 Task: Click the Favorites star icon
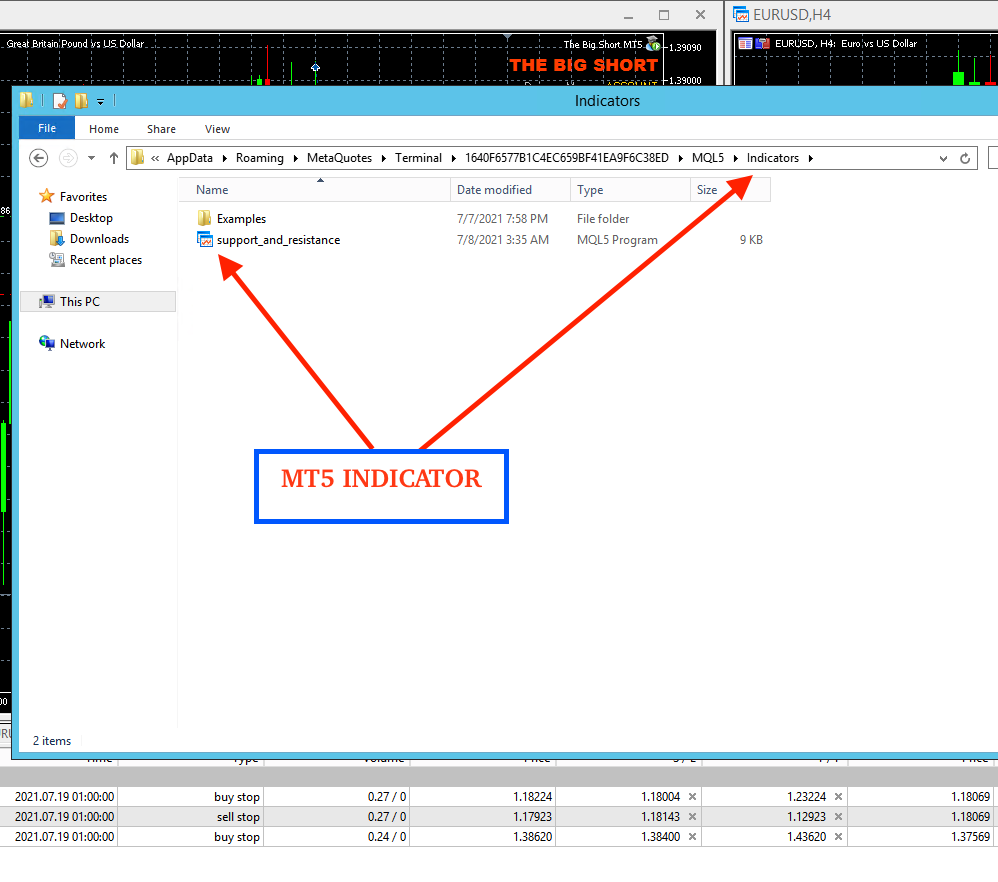pyautogui.click(x=46, y=196)
